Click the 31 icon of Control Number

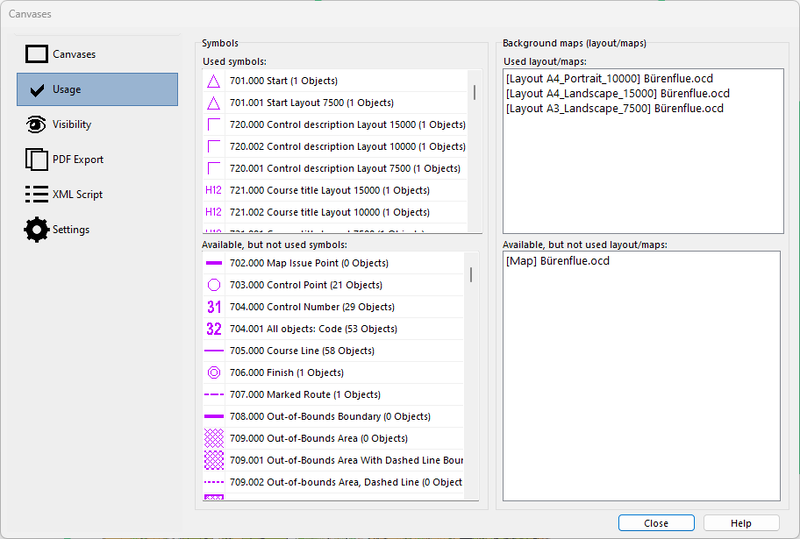[x=214, y=307]
